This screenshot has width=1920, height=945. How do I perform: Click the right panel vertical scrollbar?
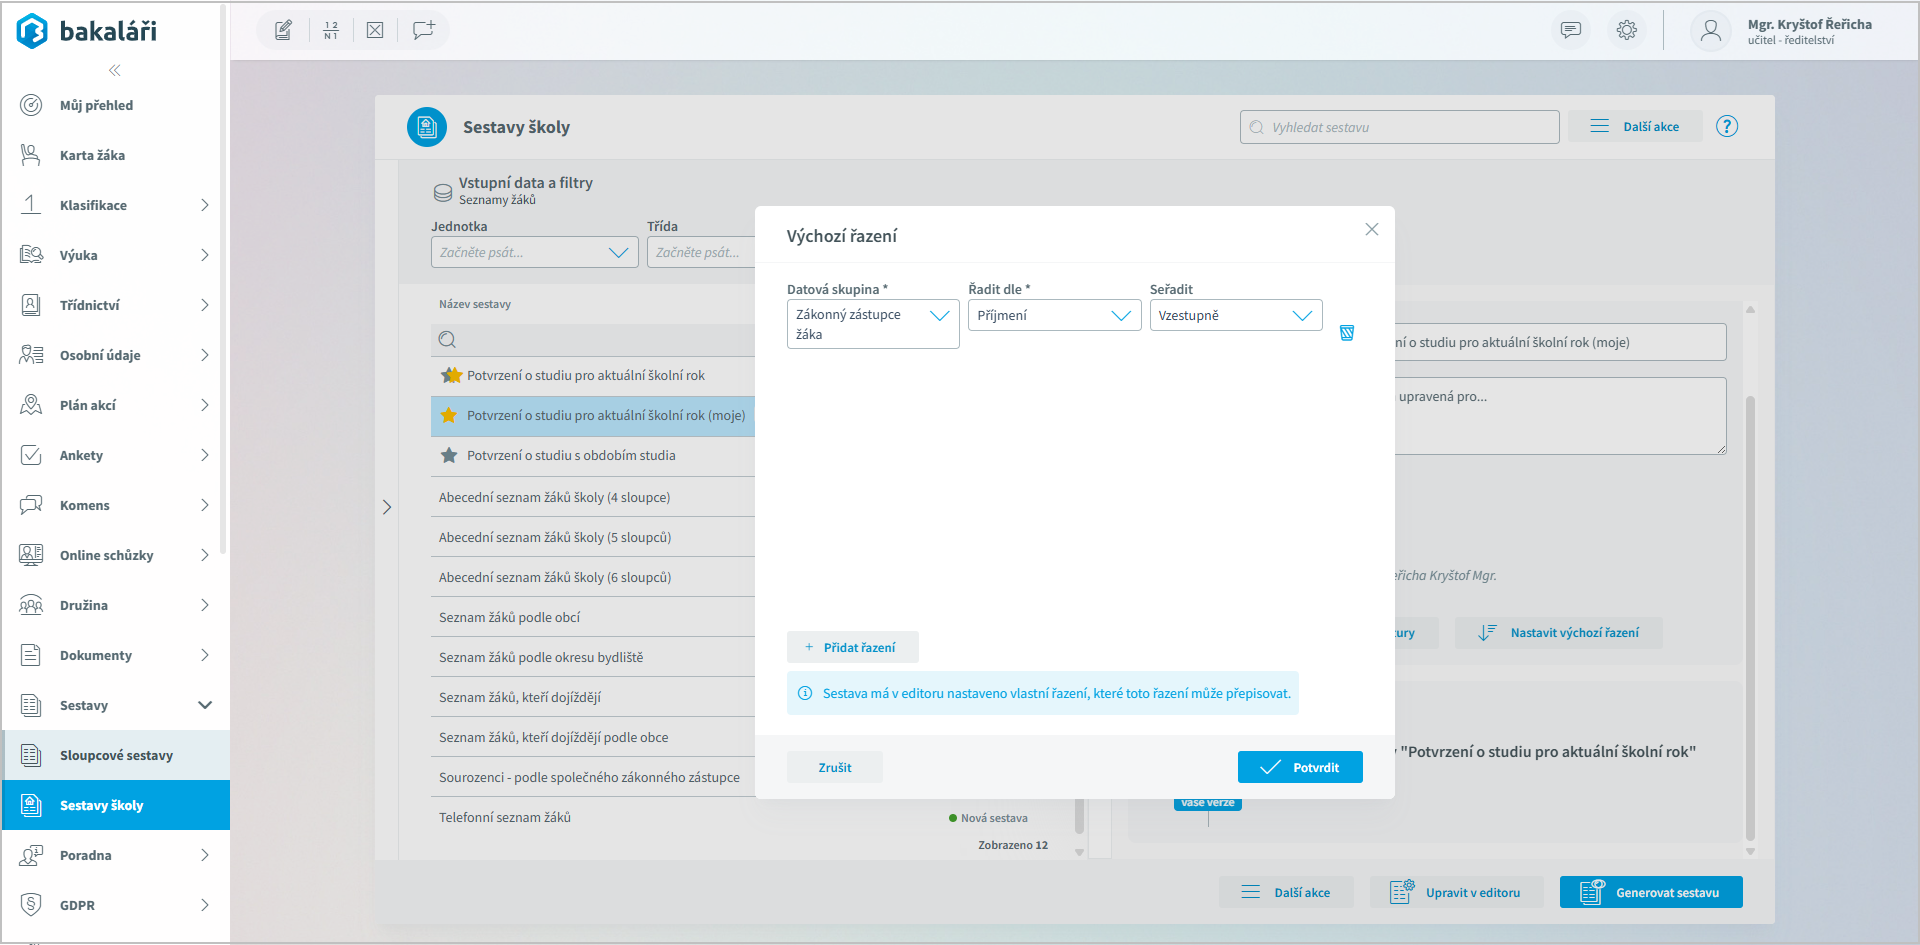(x=1749, y=600)
